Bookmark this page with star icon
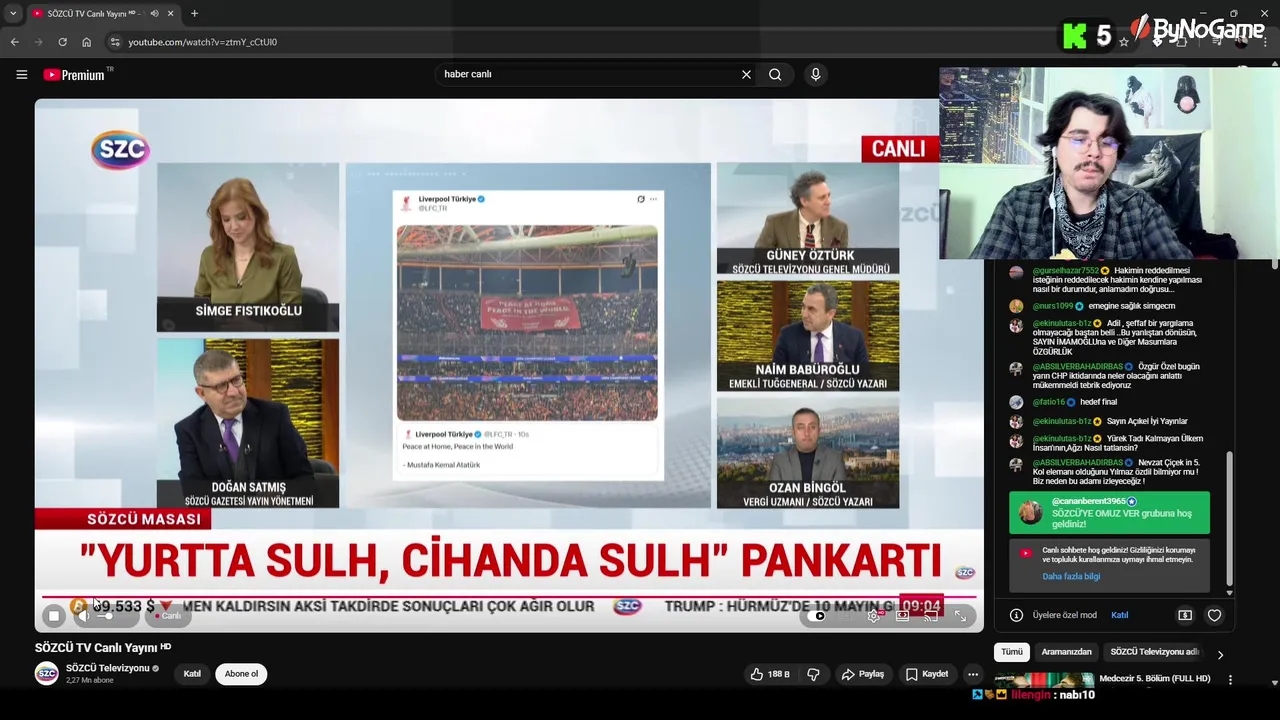The height and width of the screenshot is (720, 1280). point(1124,42)
